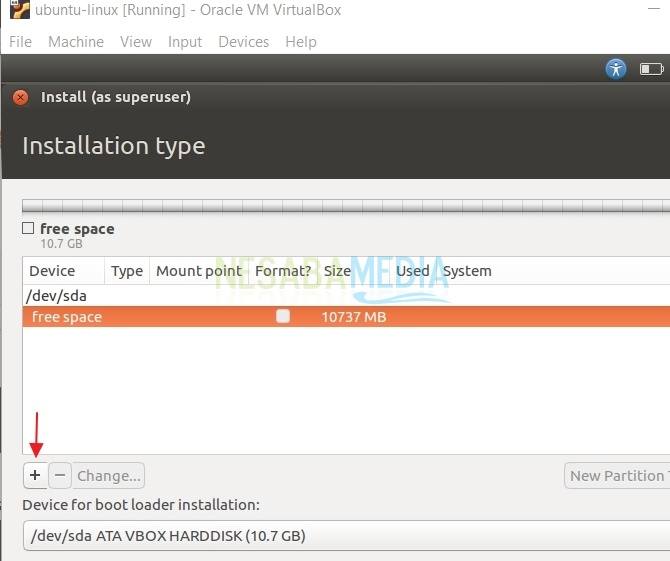Open boot loader device dropdown

(347, 535)
